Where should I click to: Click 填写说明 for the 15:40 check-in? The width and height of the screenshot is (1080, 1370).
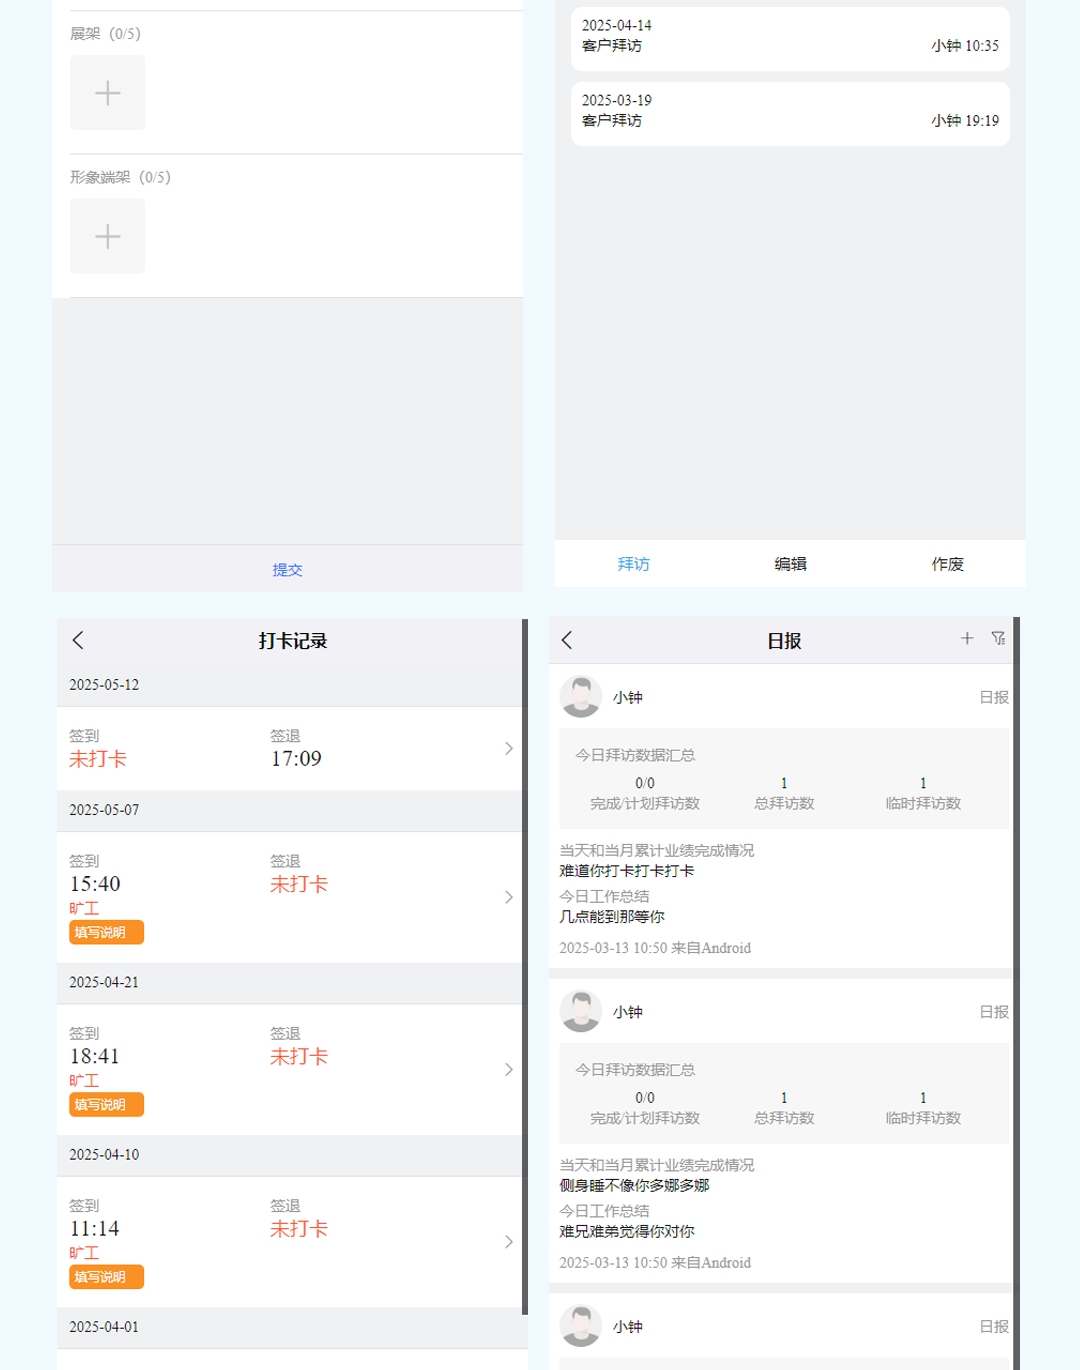click(106, 932)
